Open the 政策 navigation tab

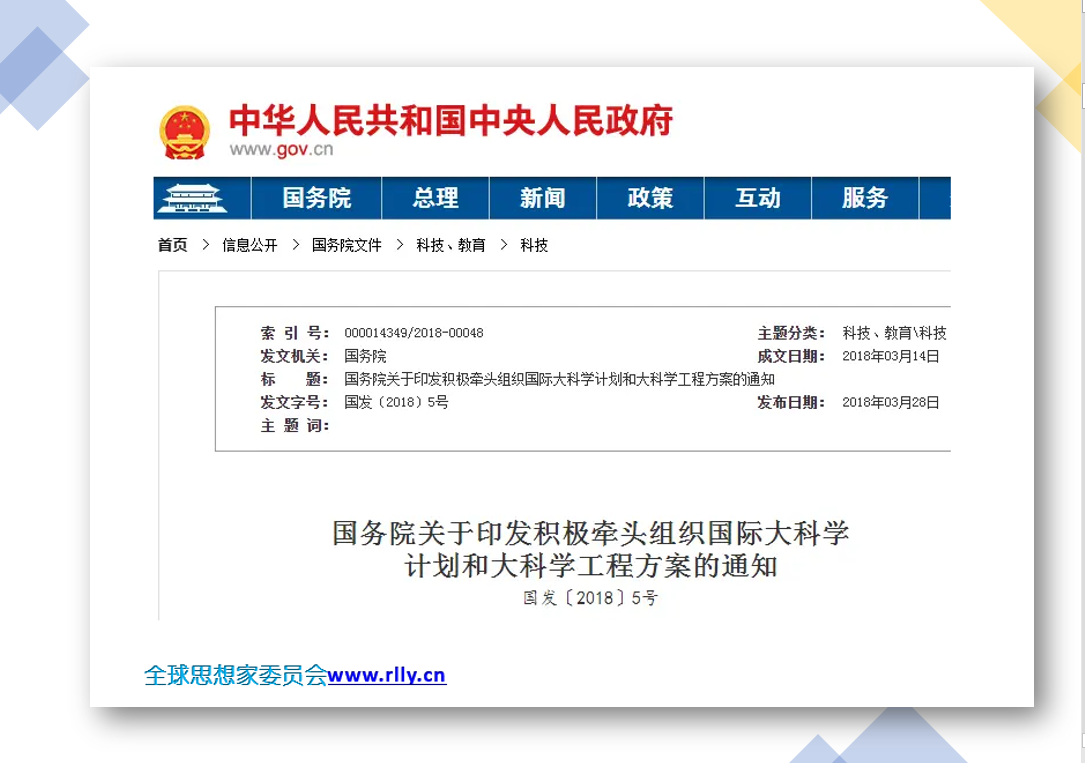pos(650,198)
